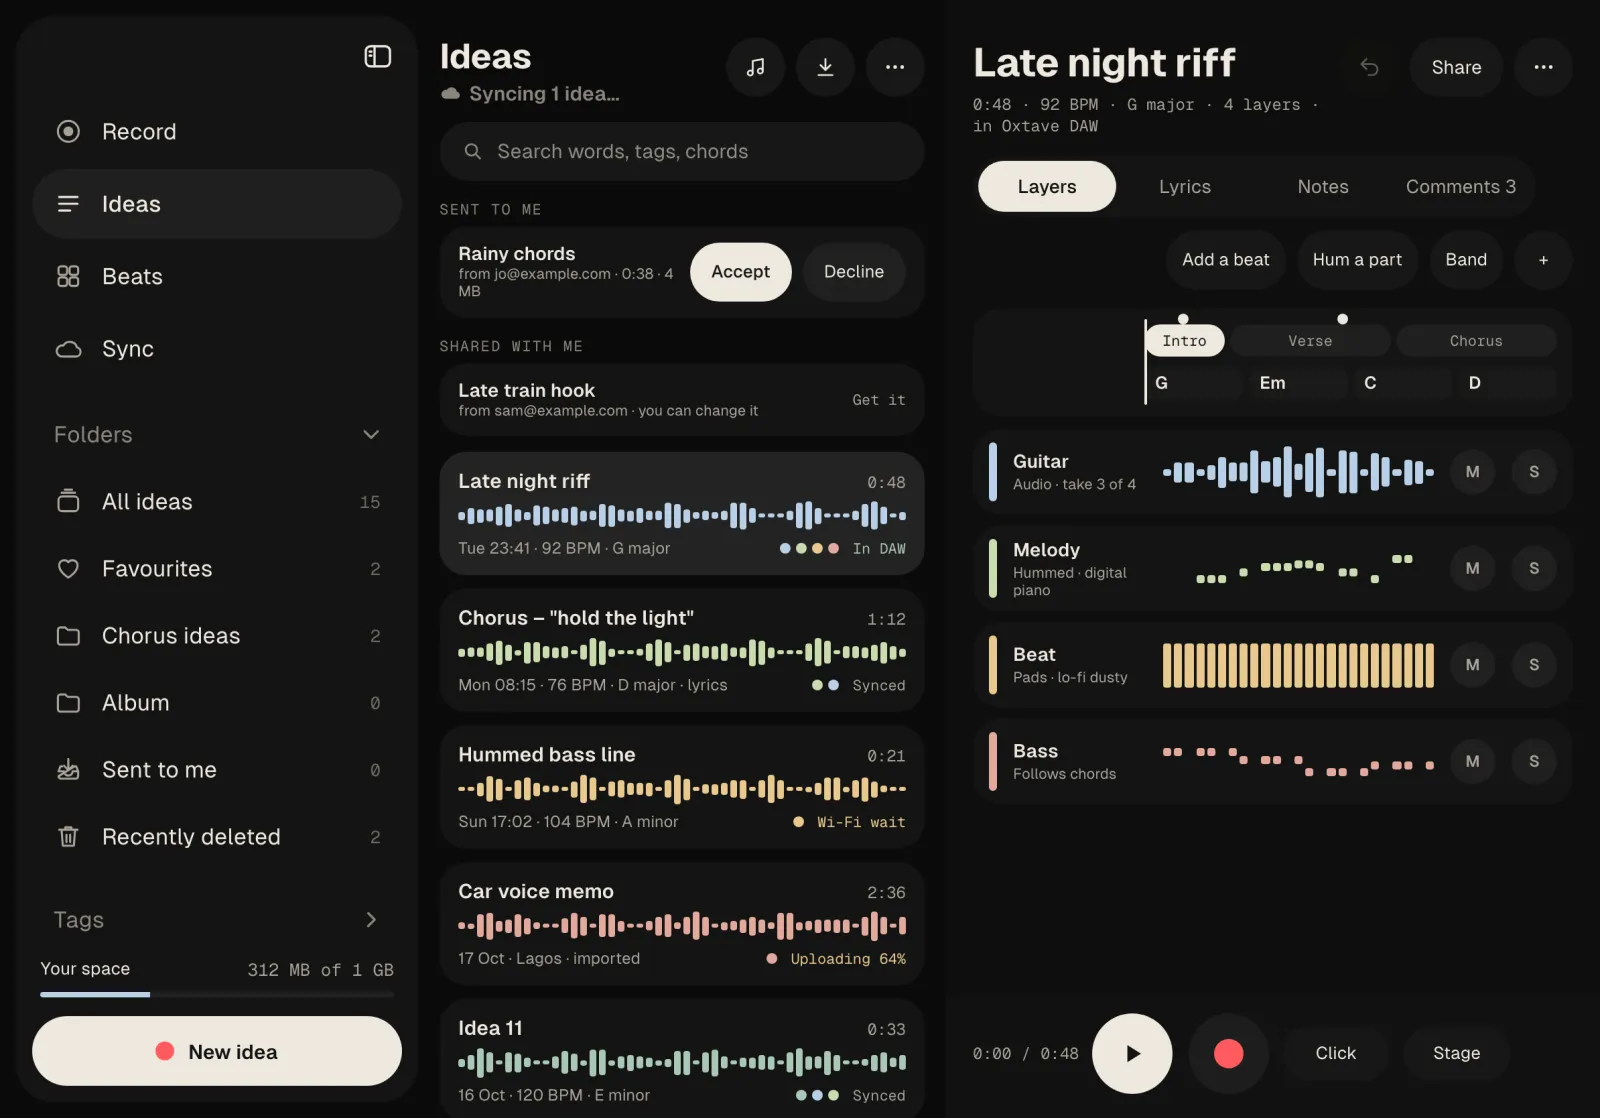Click the undo arrow next to Share
The height and width of the screenshot is (1118, 1600).
1370,67
